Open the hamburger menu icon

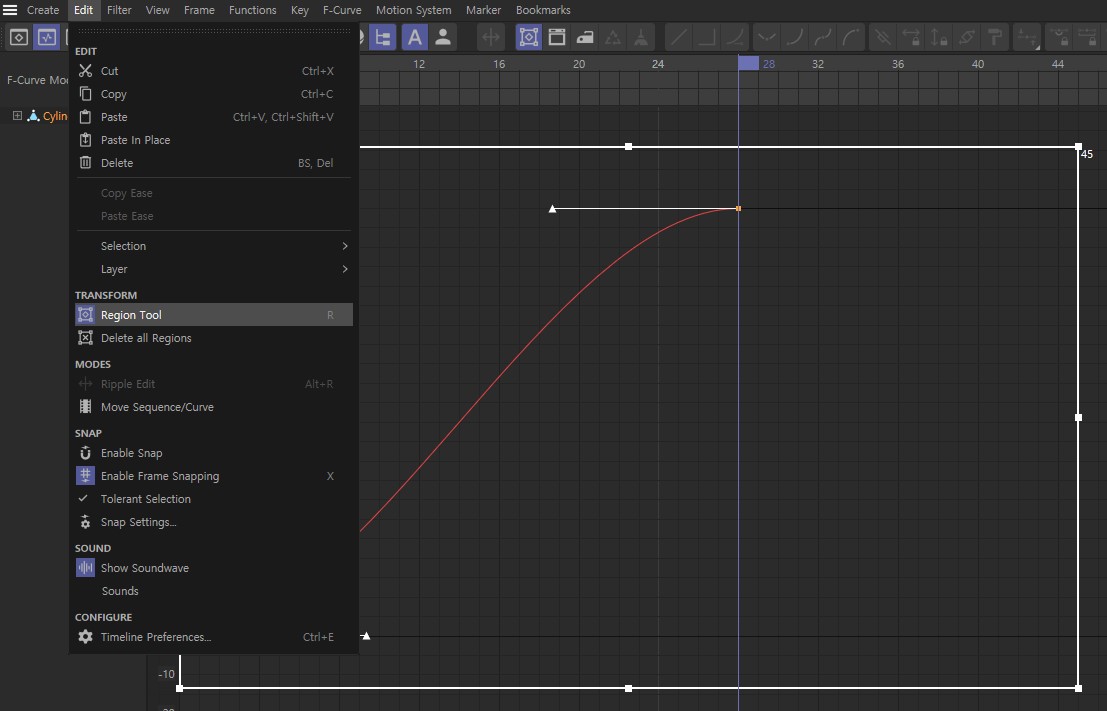[10, 10]
